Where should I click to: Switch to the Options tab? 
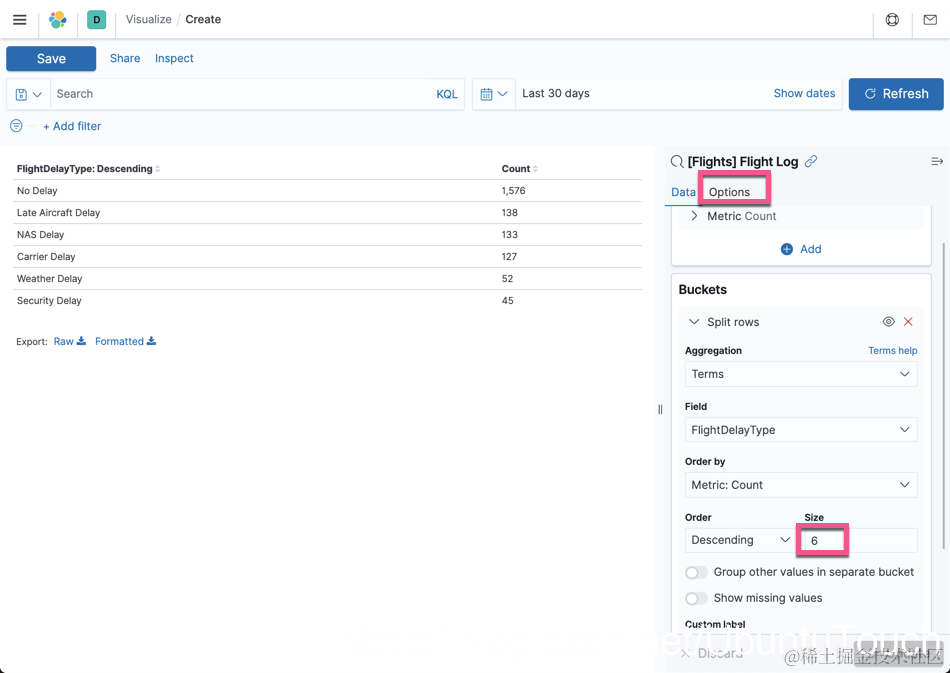(x=729, y=192)
